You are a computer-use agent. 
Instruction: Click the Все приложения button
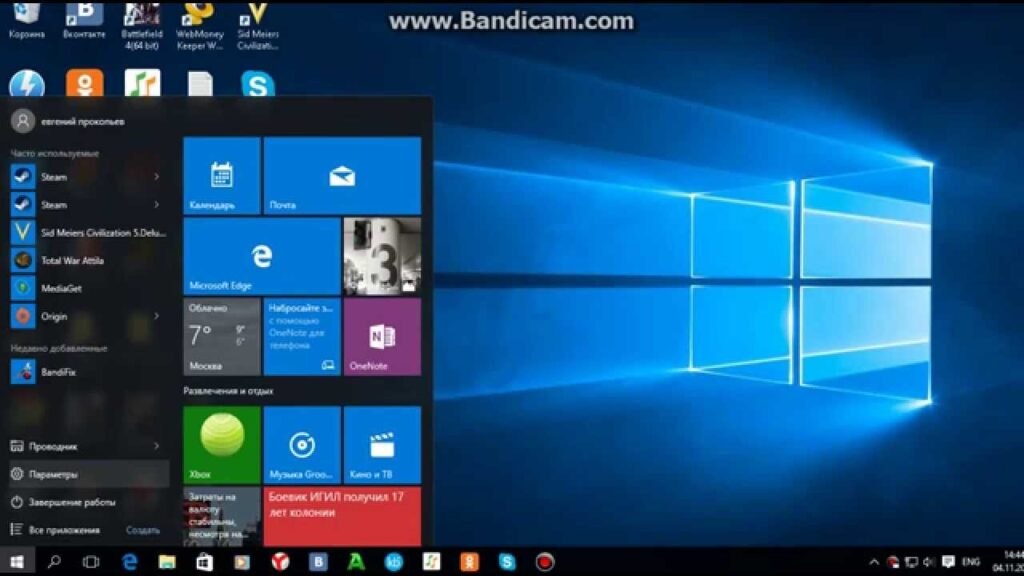point(64,530)
